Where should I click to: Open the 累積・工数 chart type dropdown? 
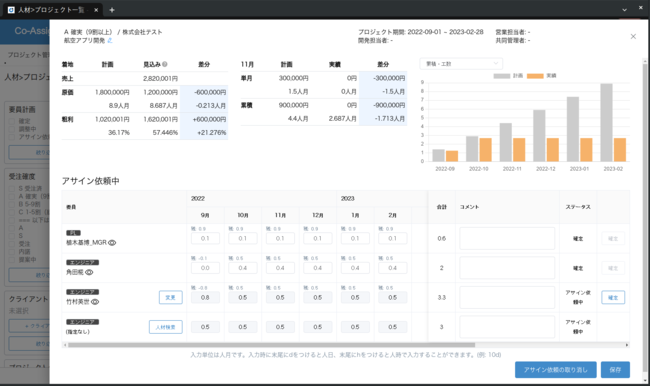click(x=461, y=64)
